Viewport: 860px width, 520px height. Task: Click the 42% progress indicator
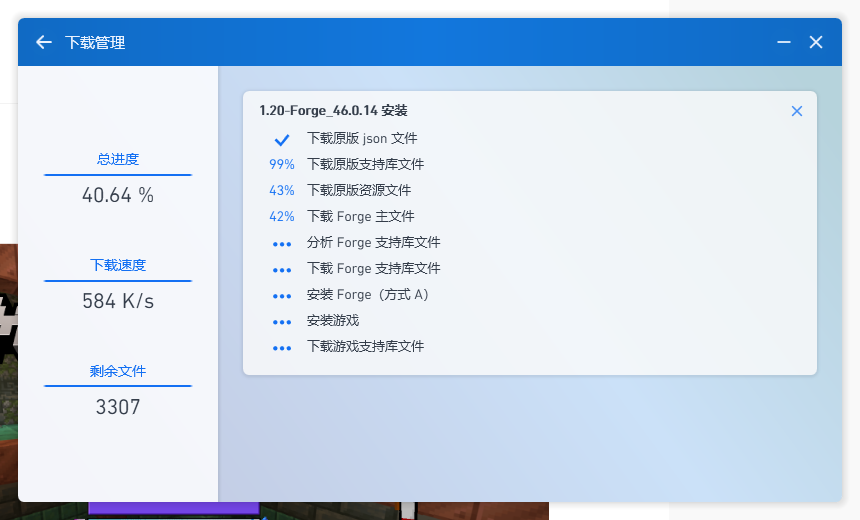(x=282, y=217)
